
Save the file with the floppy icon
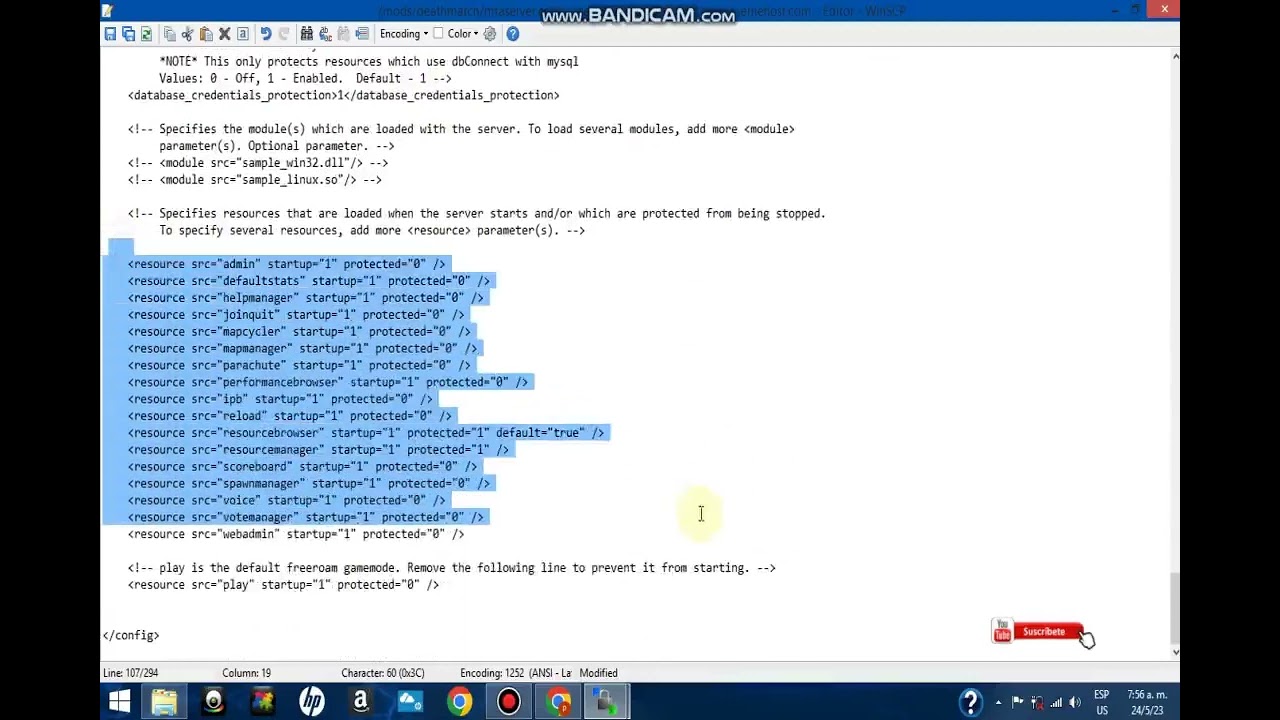(x=110, y=34)
